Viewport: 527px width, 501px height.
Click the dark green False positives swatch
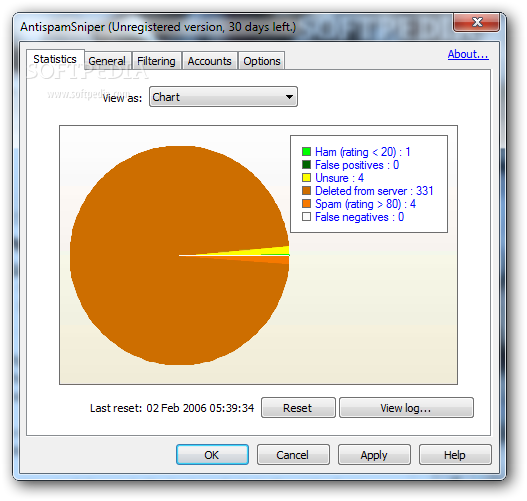tap(306, 165)
